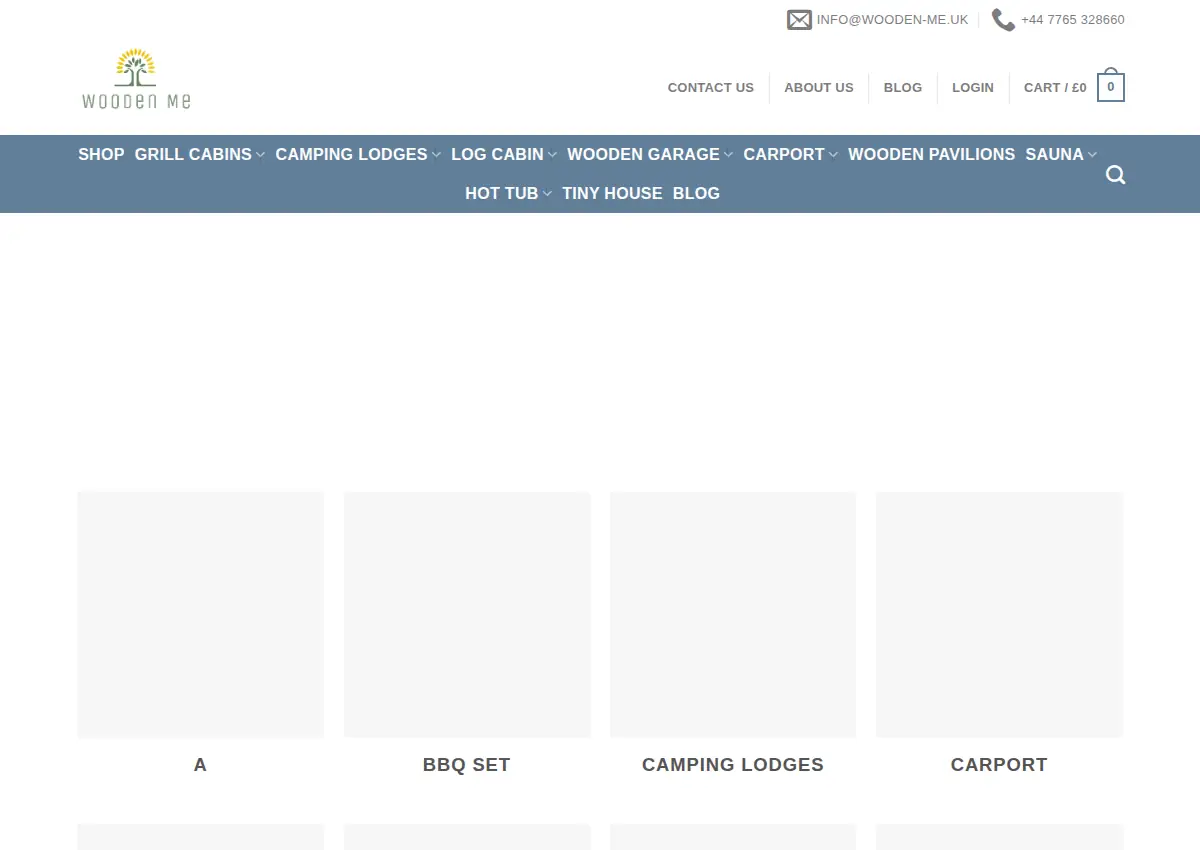Expand the Log Cabin dropdown chevron
The height and width of the screenshot is (850, 1200).
pyautogui.click(x=552, y=155)
